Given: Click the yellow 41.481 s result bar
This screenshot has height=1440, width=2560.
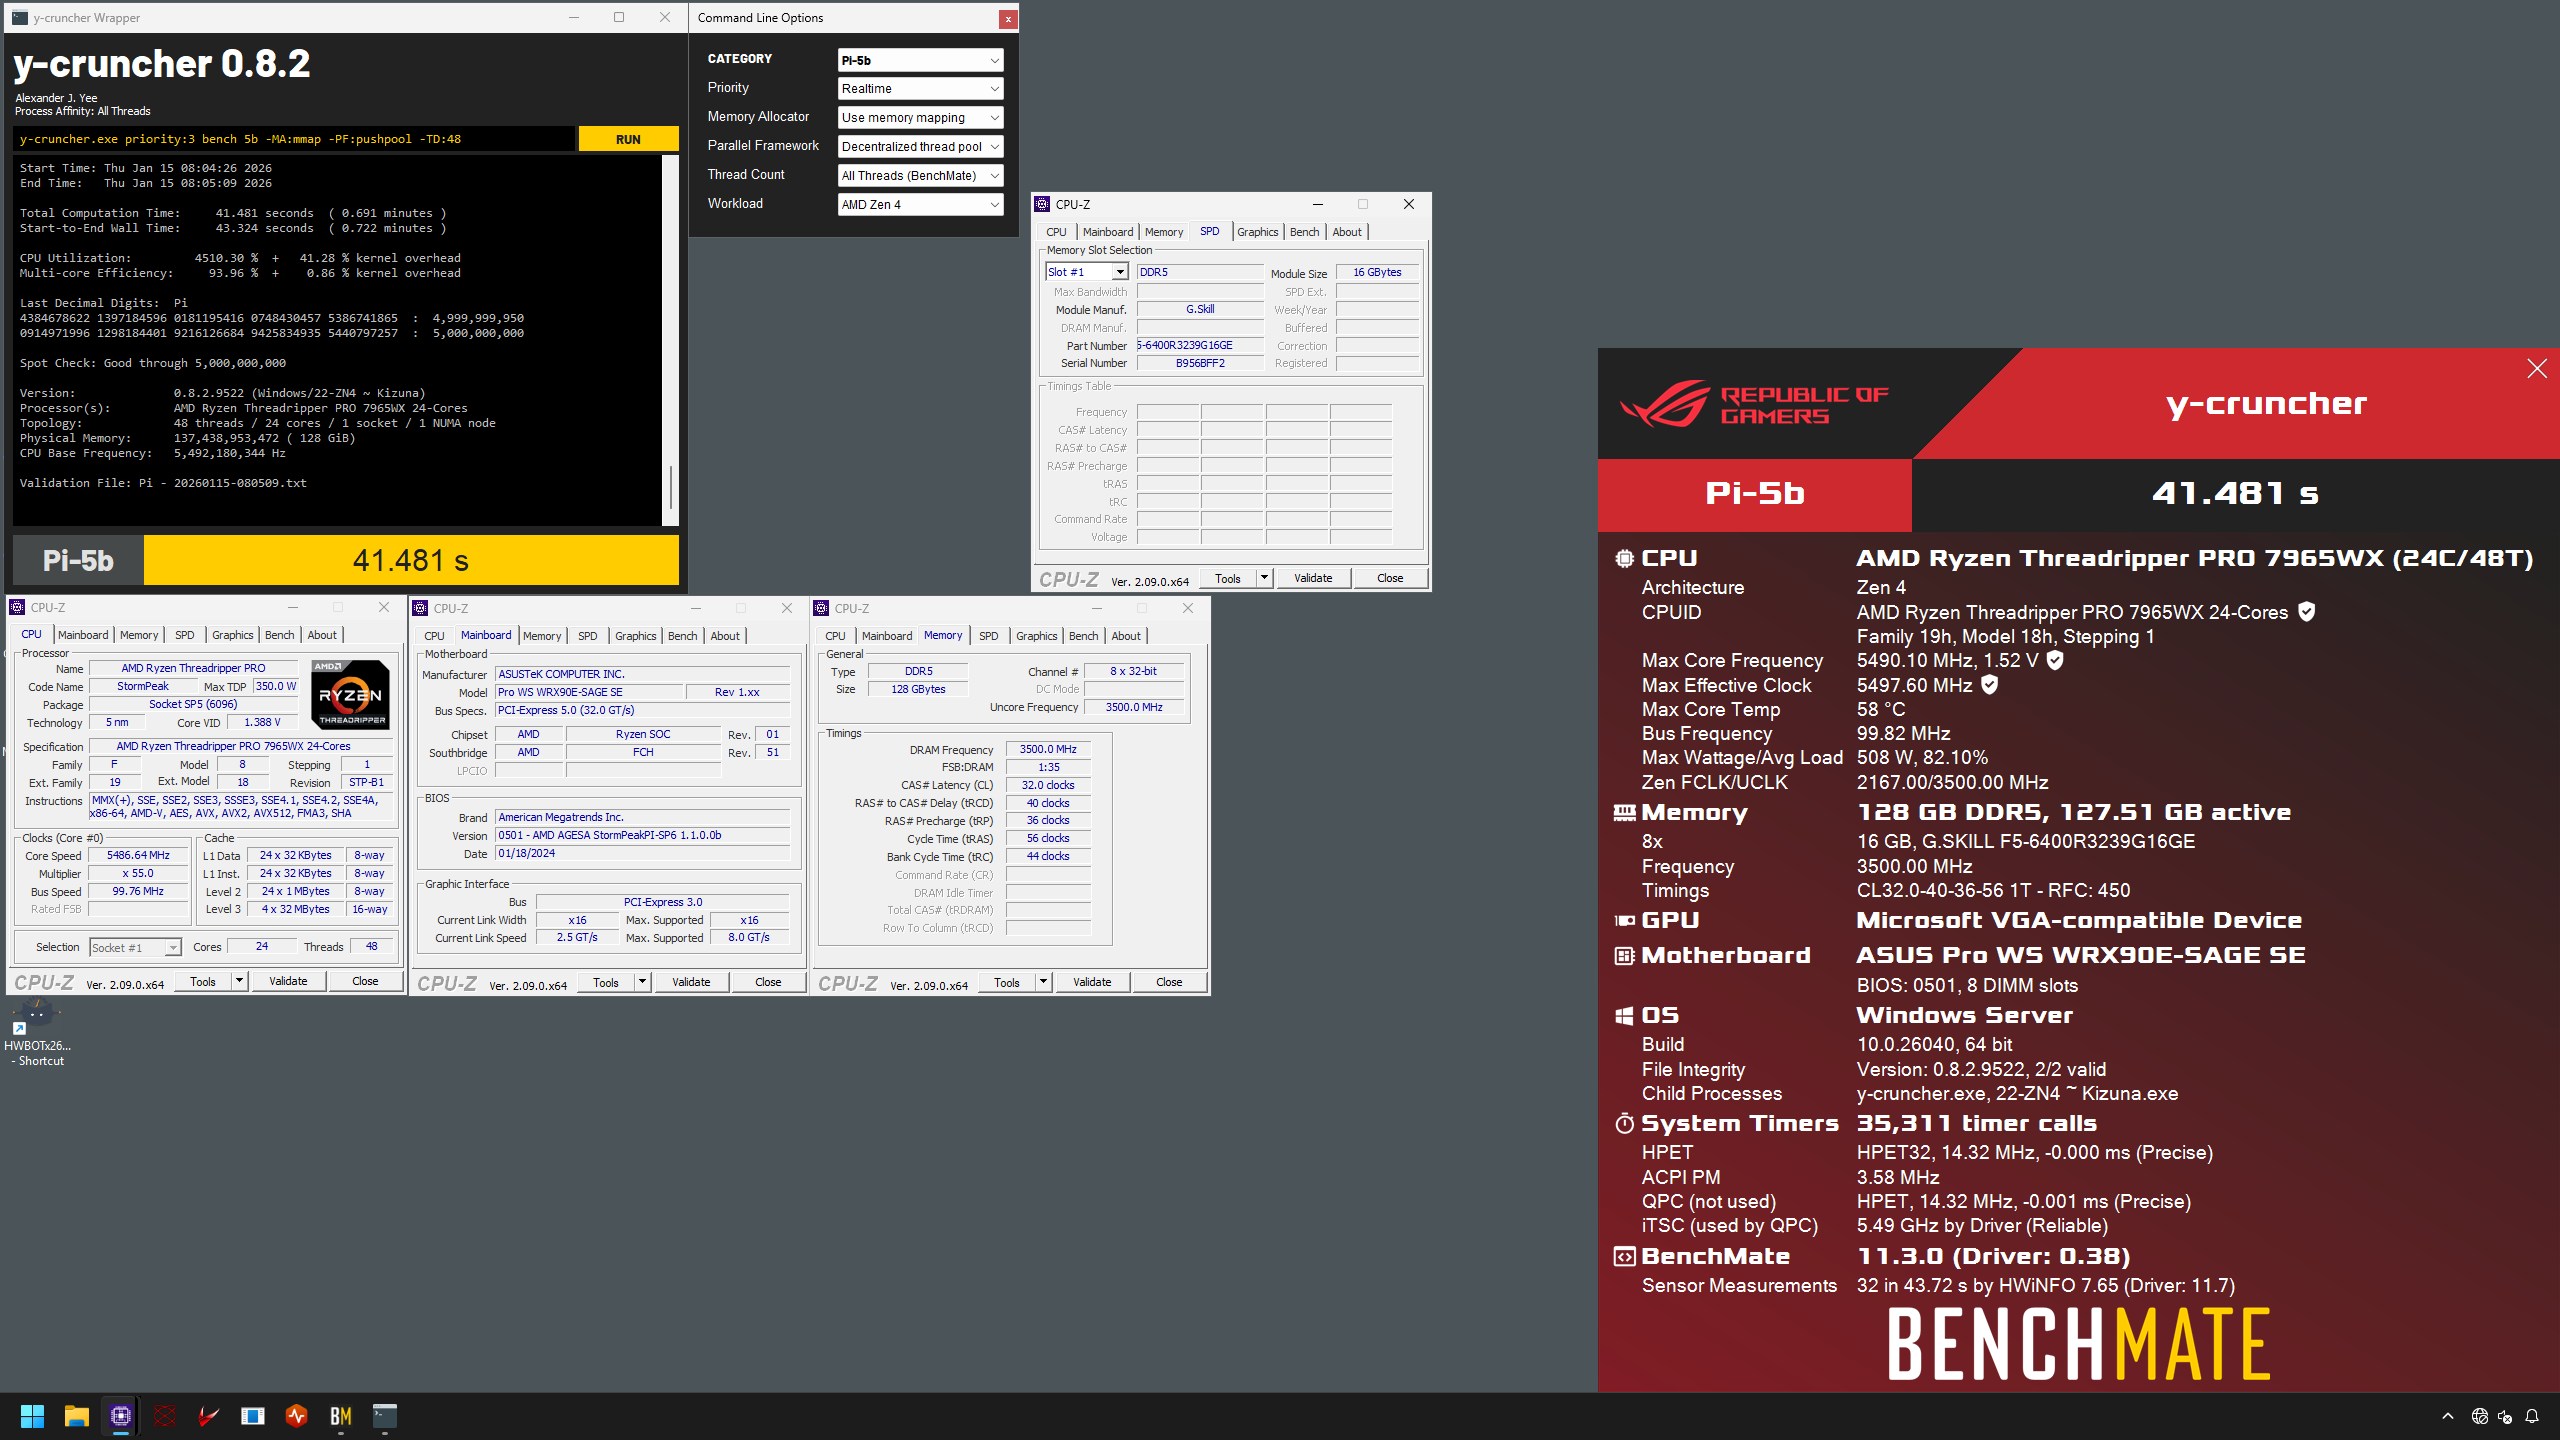Looking at the screenshot, I should click(411, 560).
